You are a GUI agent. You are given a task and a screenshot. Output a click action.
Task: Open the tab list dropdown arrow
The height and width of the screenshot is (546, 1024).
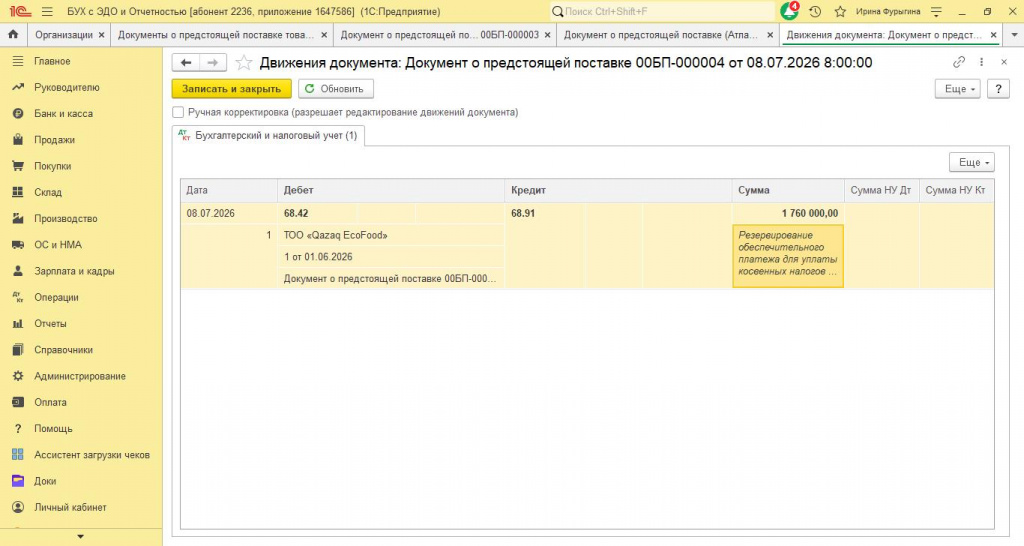point(1014,35)
